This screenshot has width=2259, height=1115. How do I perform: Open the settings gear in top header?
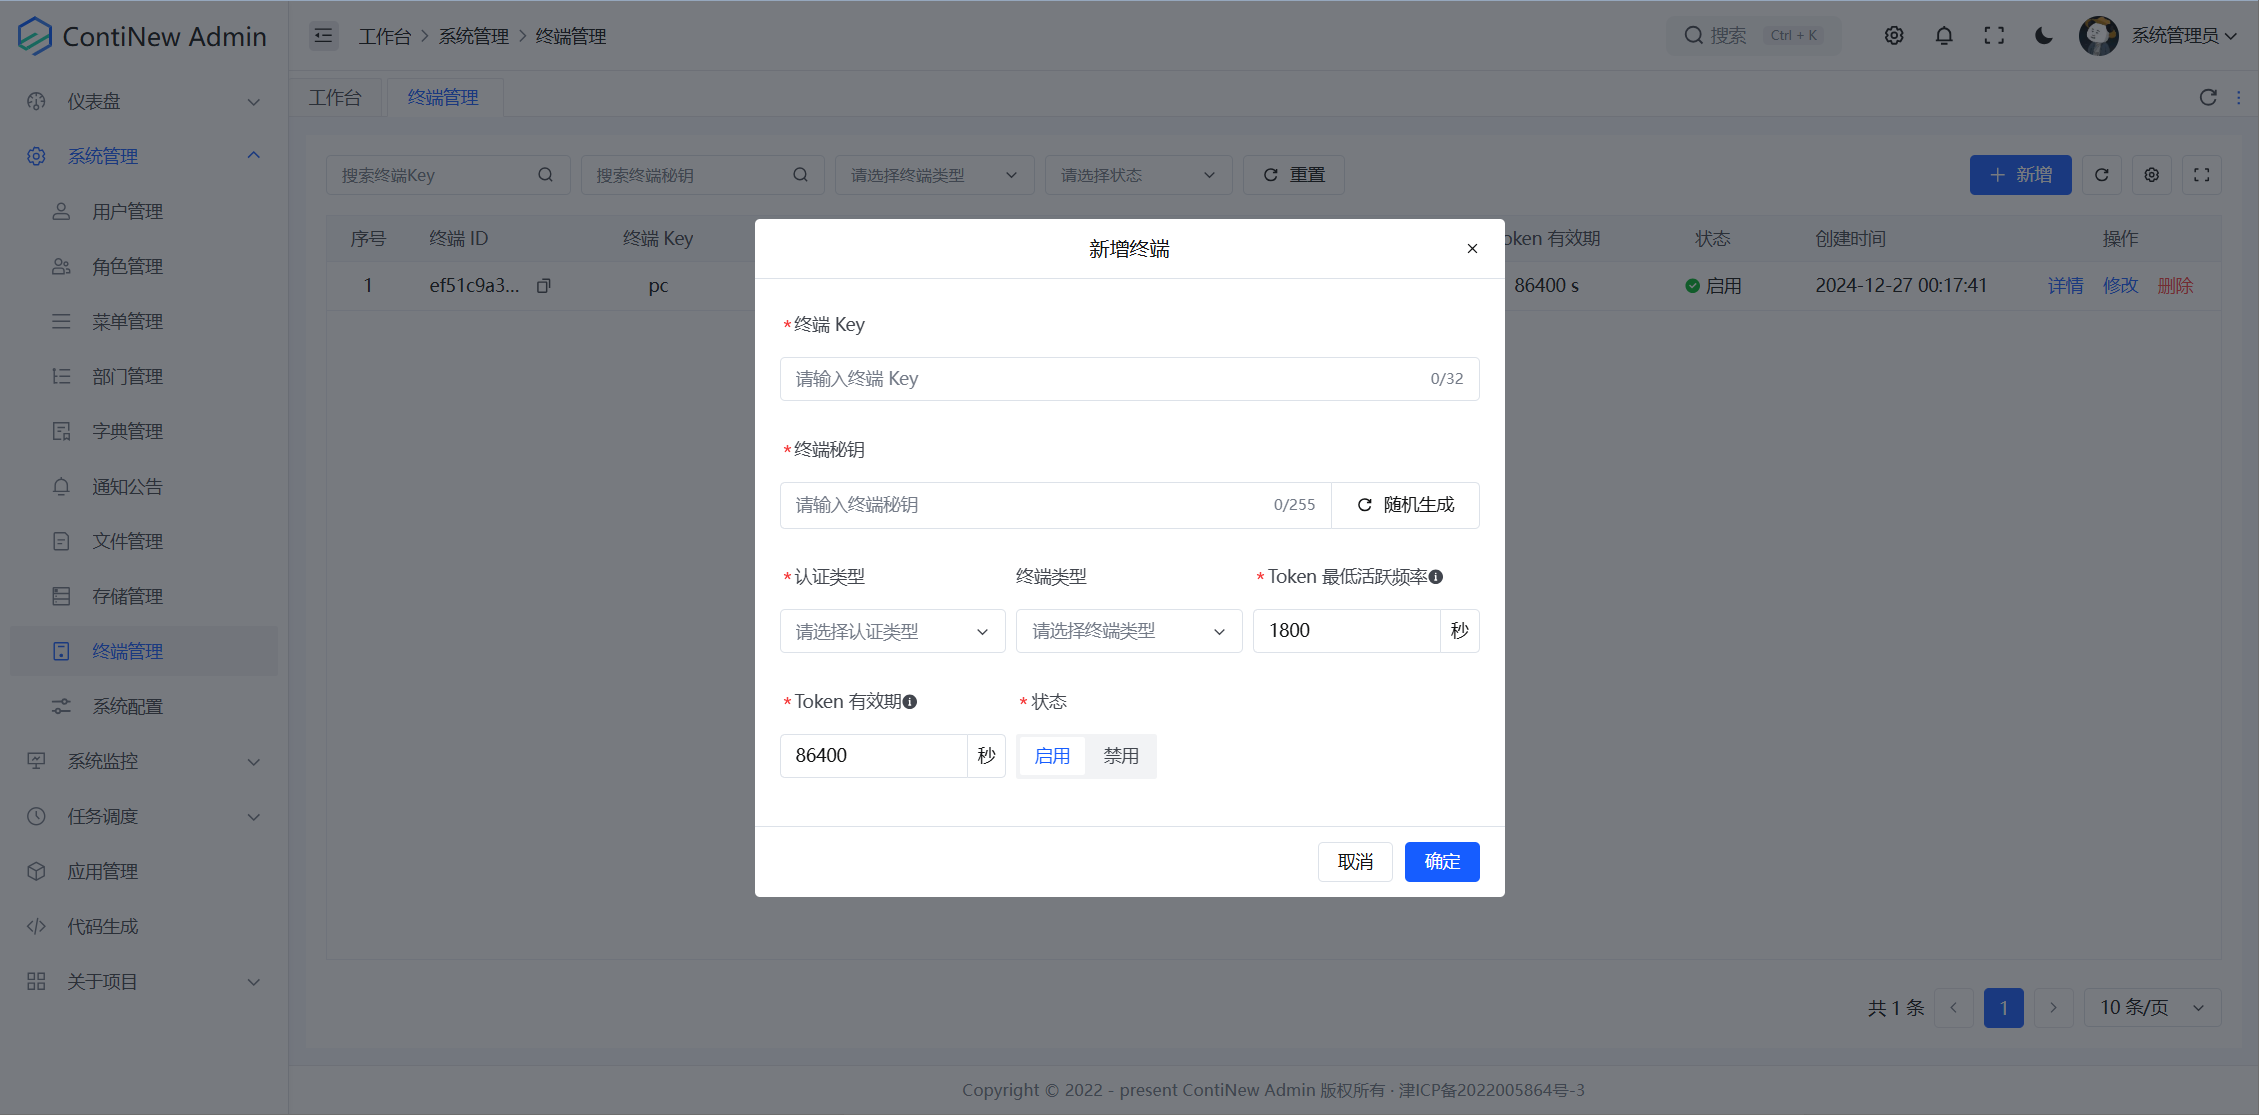pos(1894,36)
